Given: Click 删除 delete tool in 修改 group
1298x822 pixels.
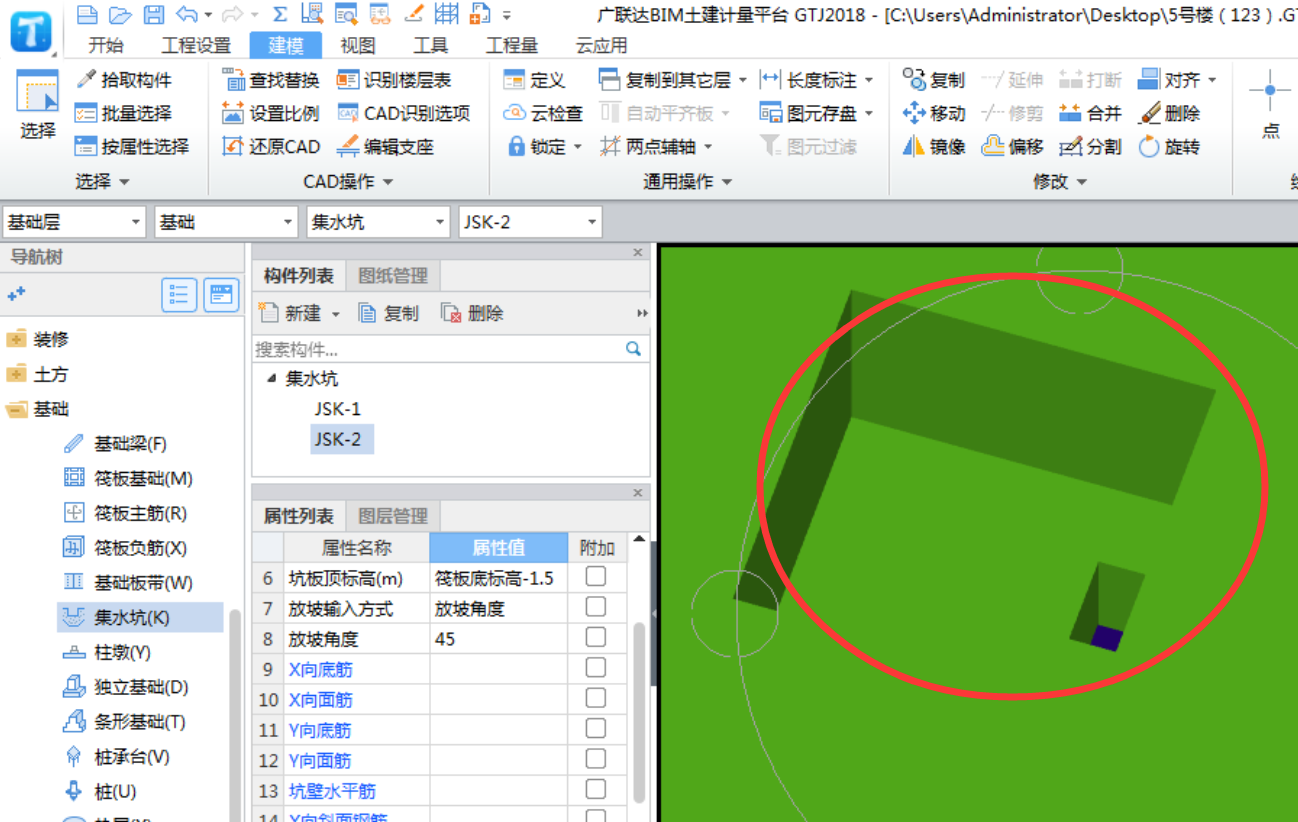Looking at the screenshot, I should [x=1169, y=113].
